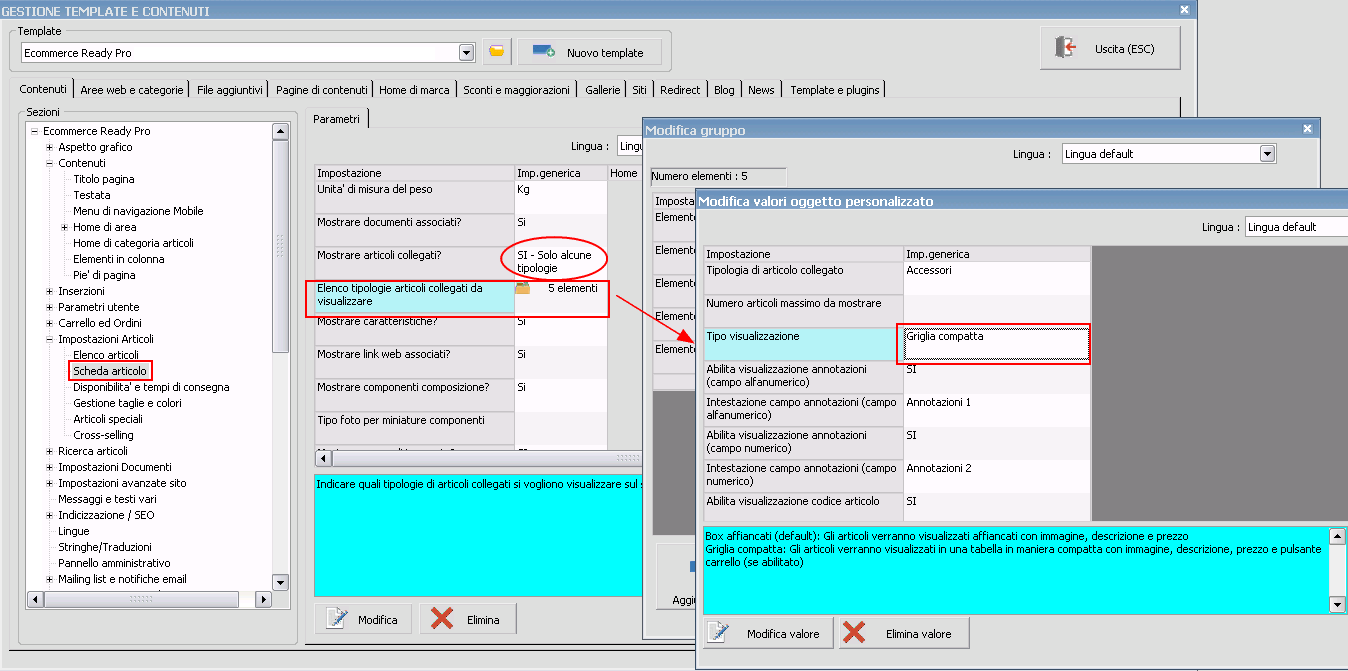
Task: Open the Home di marca tab
Action: [414, 90]
